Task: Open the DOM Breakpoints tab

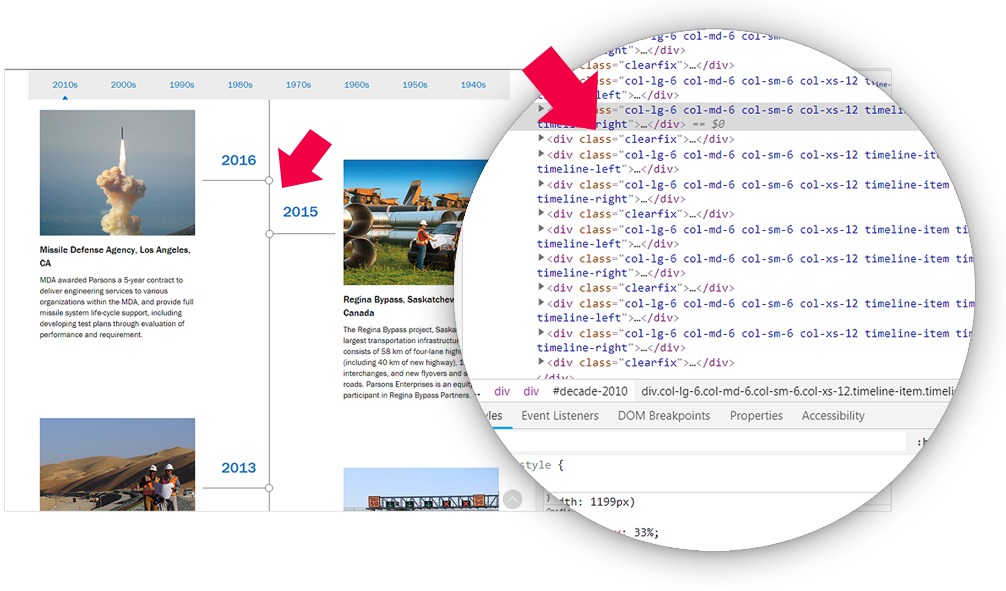Action: tap(664, 416)
